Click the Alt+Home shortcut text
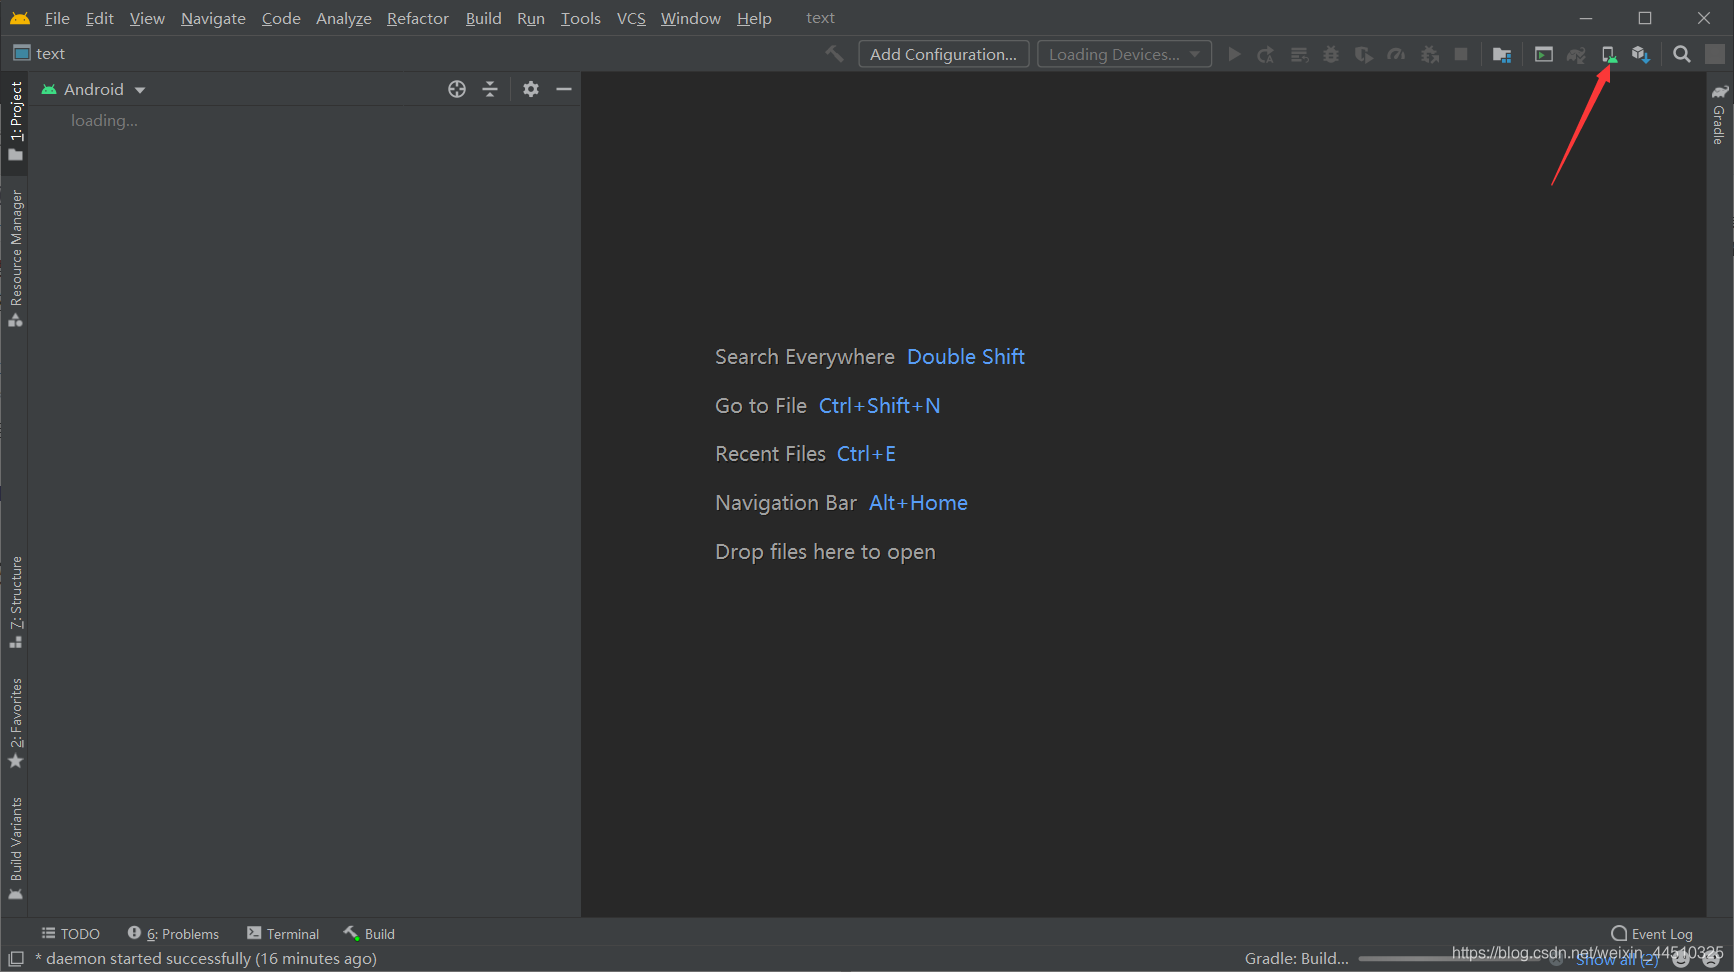Viewport: 1734px width, 972px height. [x=918, y=503]
